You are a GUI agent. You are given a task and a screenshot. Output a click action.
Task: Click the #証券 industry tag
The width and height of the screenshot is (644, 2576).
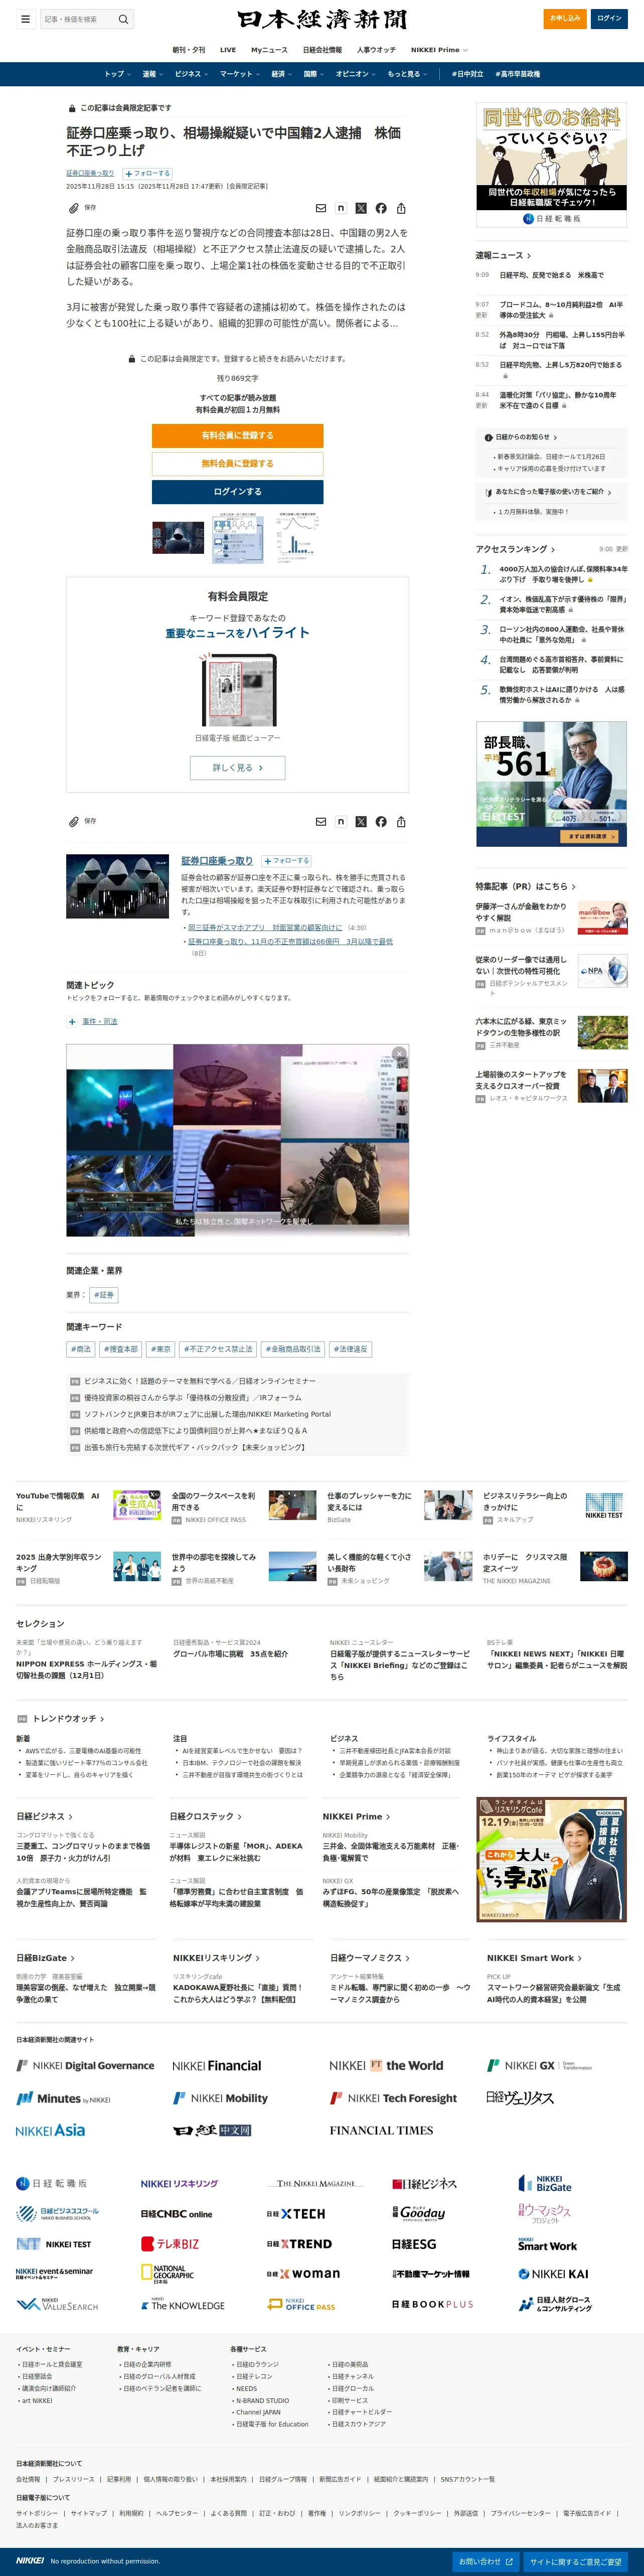tap(104, 1294)
